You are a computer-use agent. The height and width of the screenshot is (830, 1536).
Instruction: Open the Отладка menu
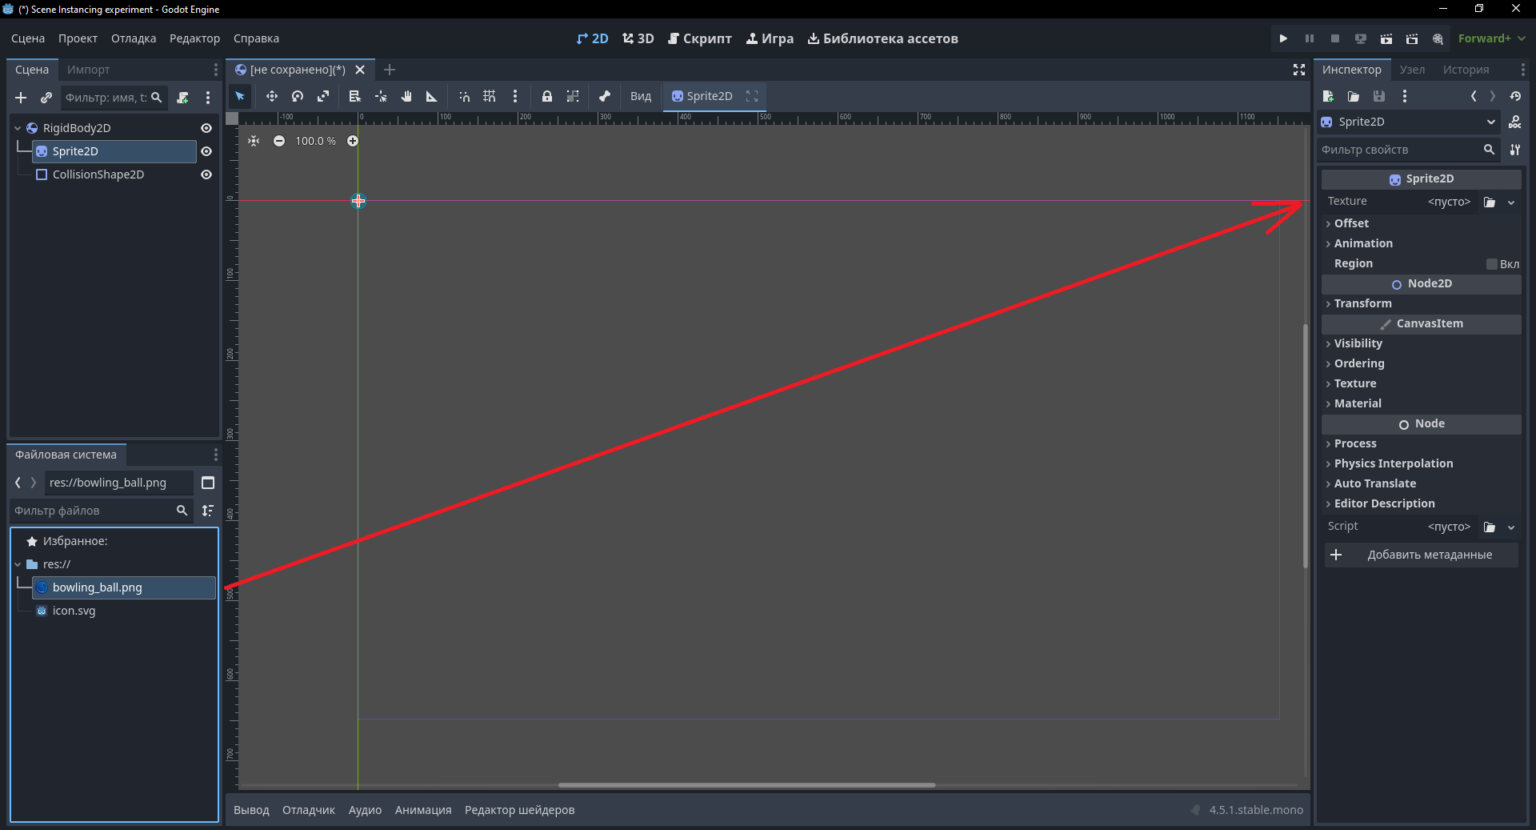coord(133,39)
